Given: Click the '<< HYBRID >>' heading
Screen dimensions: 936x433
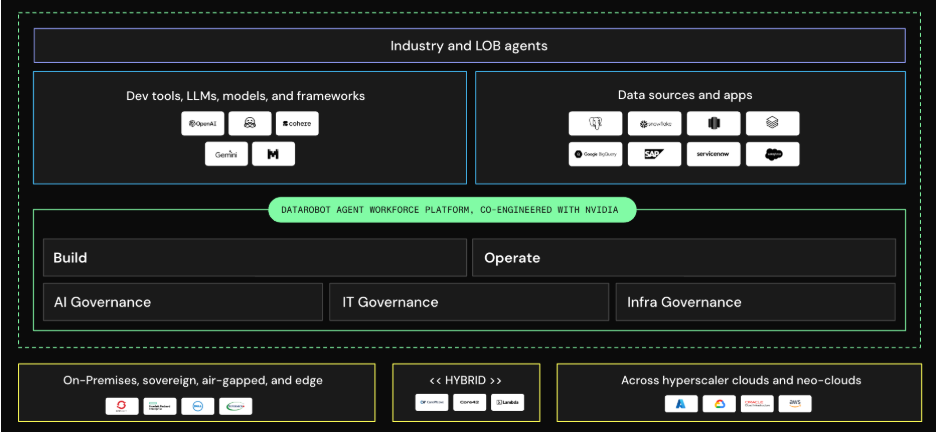Looking at the screenshot, I should pos(466,380).
